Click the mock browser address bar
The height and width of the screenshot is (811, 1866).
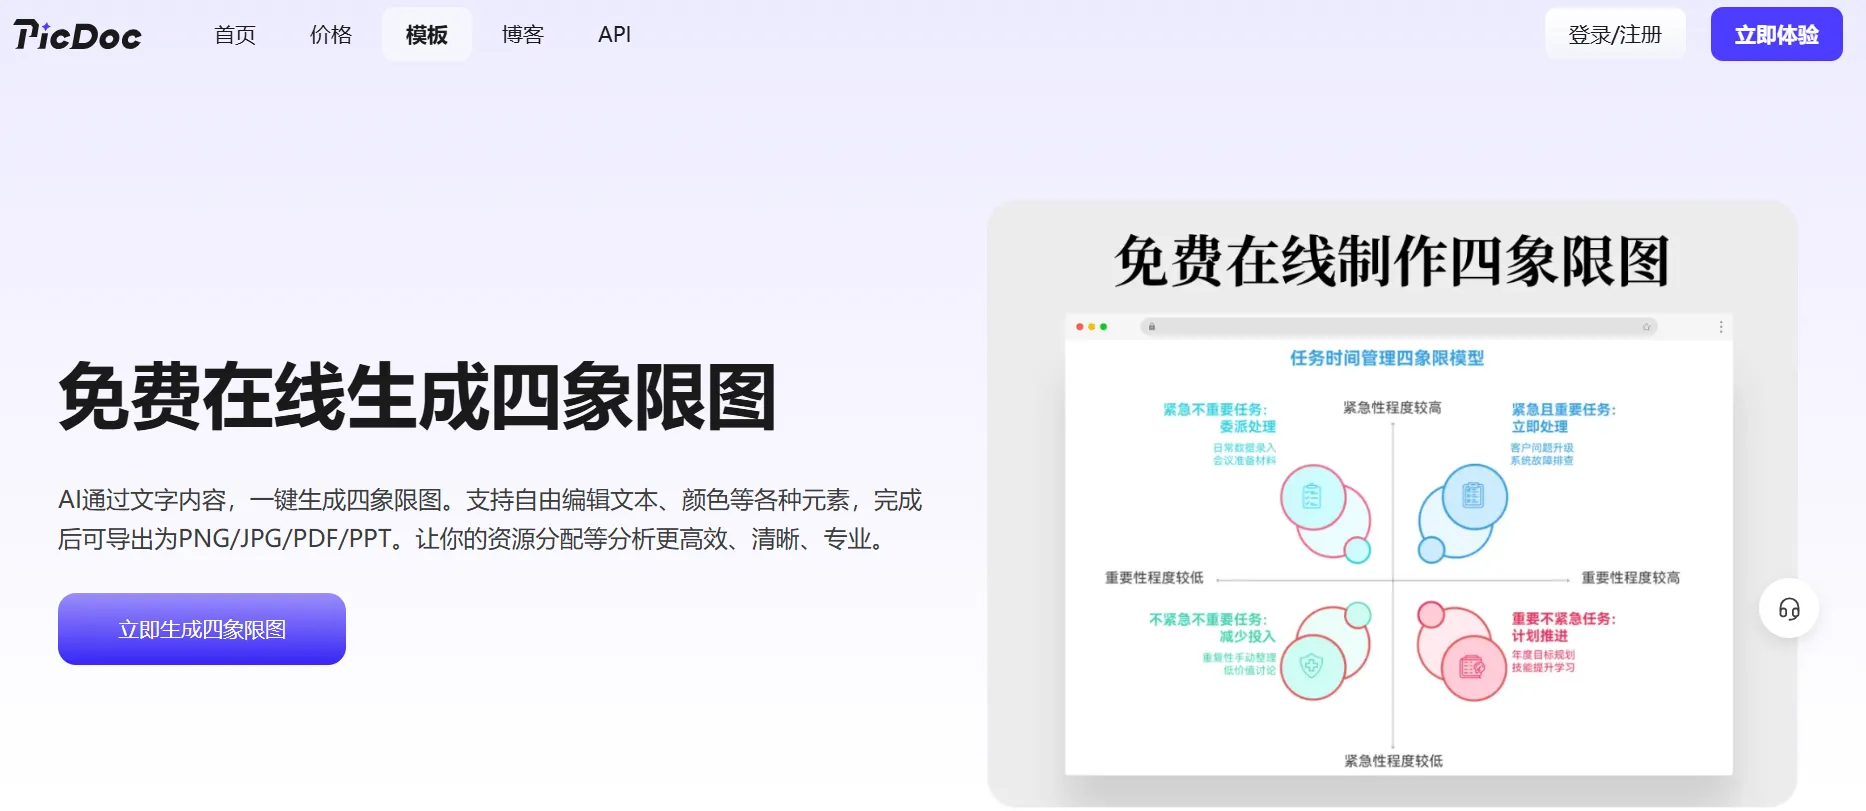1398,327
